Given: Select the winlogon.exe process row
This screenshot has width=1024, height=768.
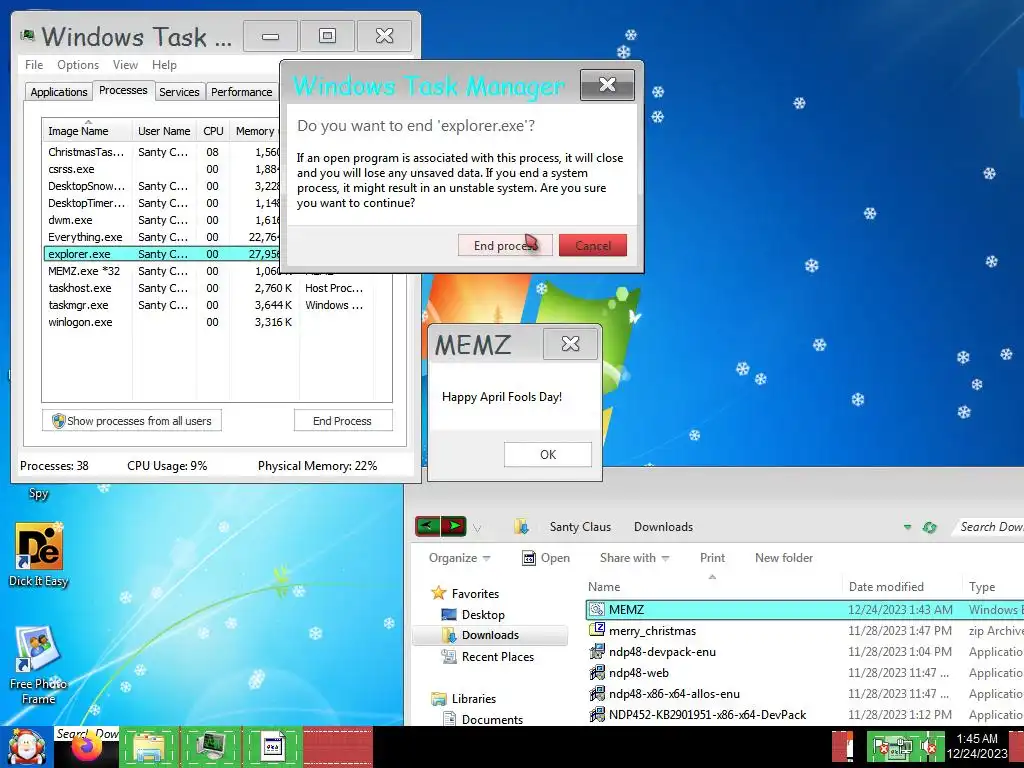Looking at the screenshot, I should [x=217, y=322].
